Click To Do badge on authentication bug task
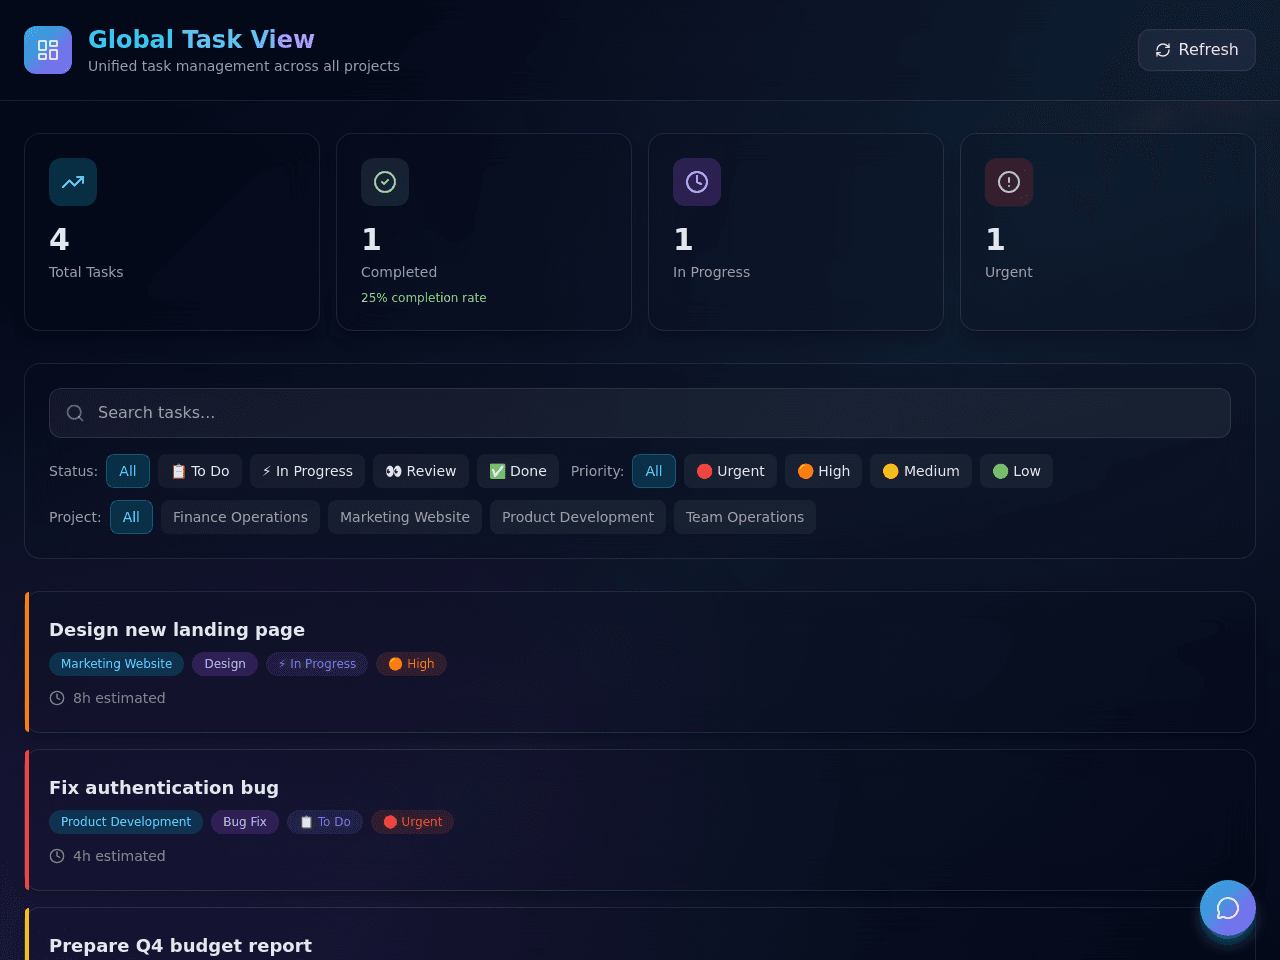 [x=325, y=822]
